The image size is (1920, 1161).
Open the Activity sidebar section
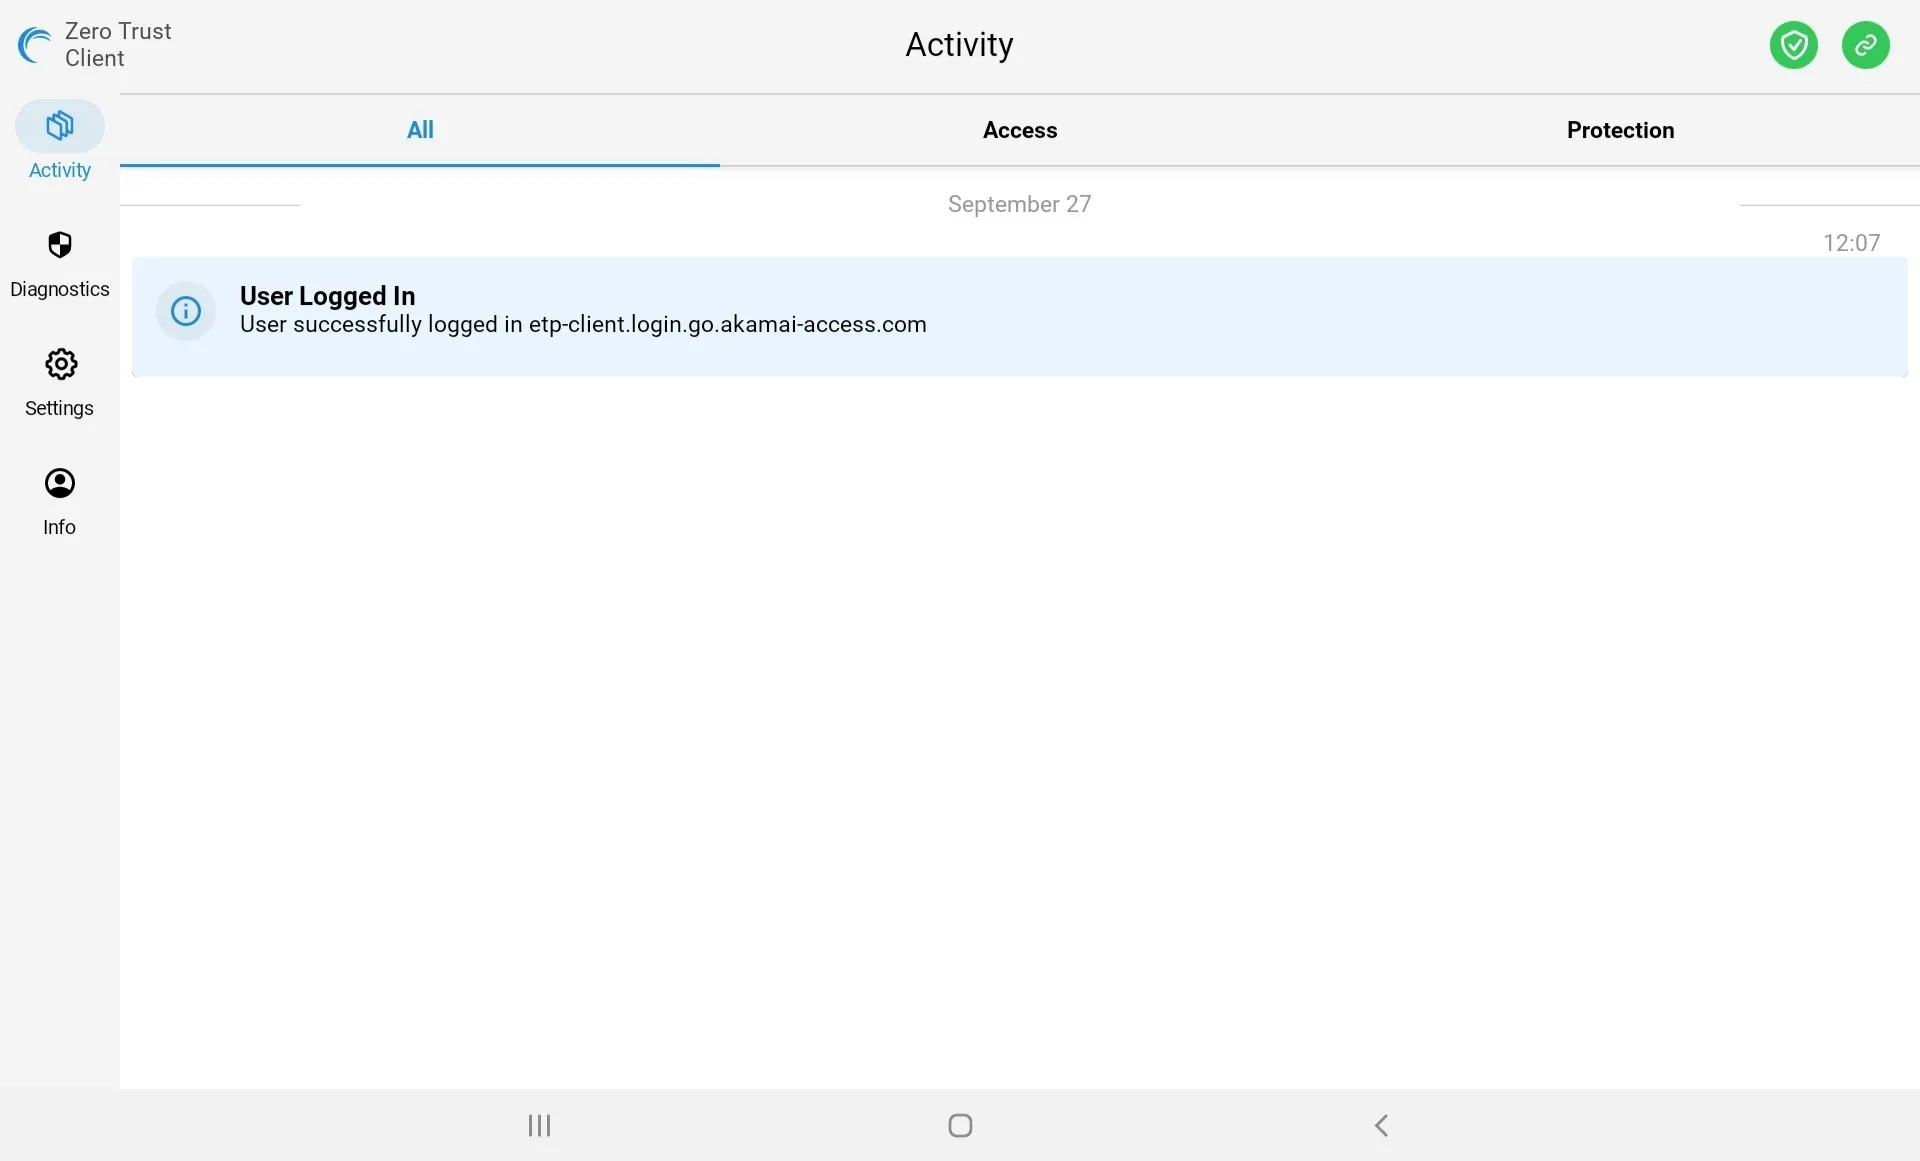pos(59,141)
